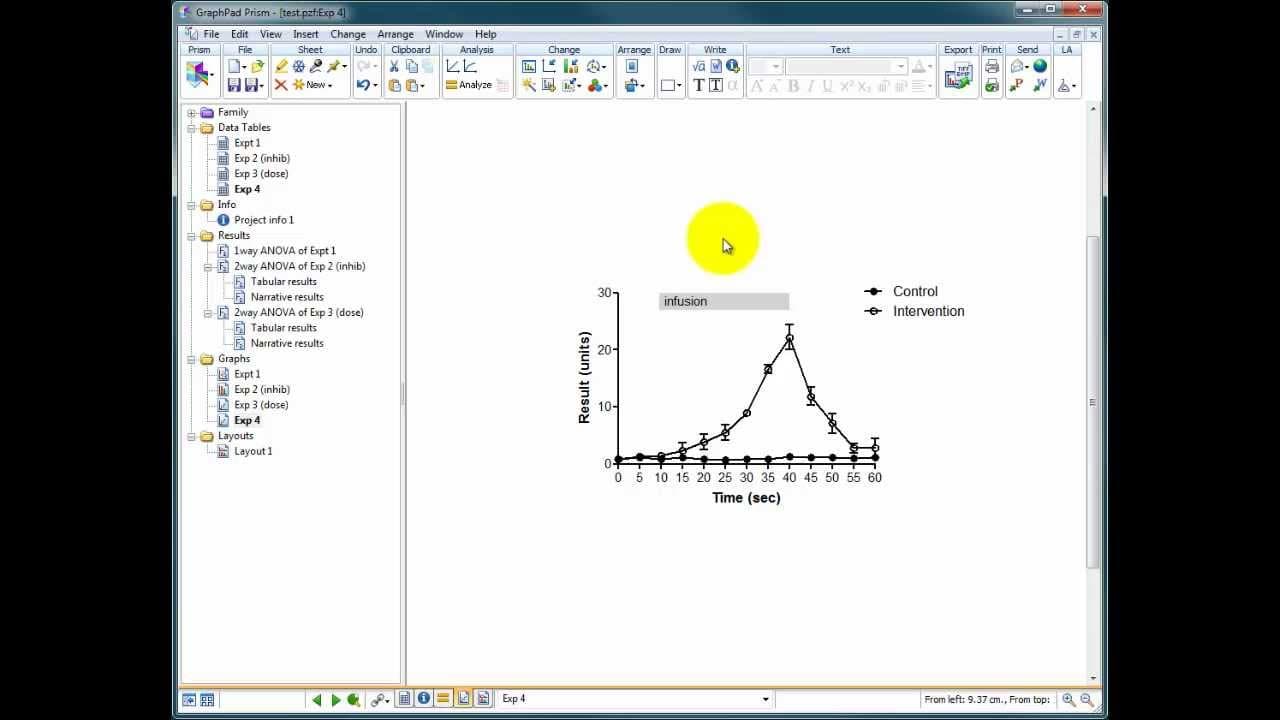Open the Draw shape dropdown
1280x720 pixels.
pyautogui.click(x=679, y=85)
